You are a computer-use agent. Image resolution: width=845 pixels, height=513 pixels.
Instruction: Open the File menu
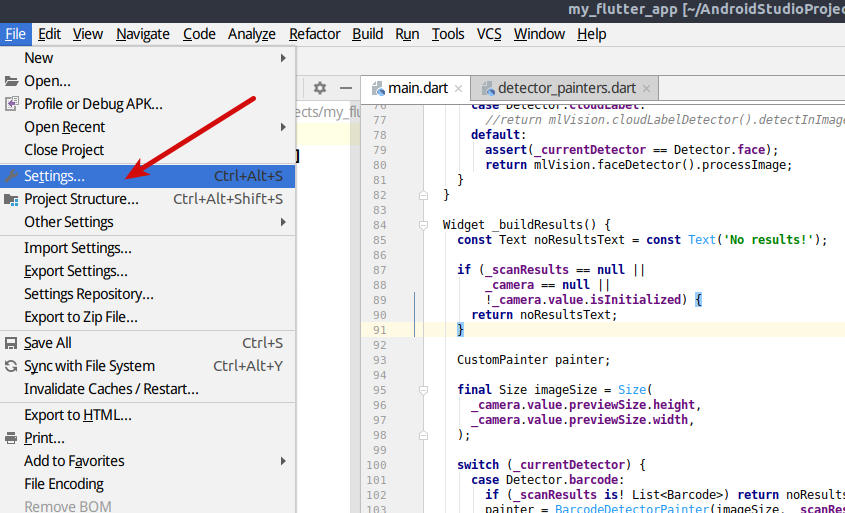(16, 34)
